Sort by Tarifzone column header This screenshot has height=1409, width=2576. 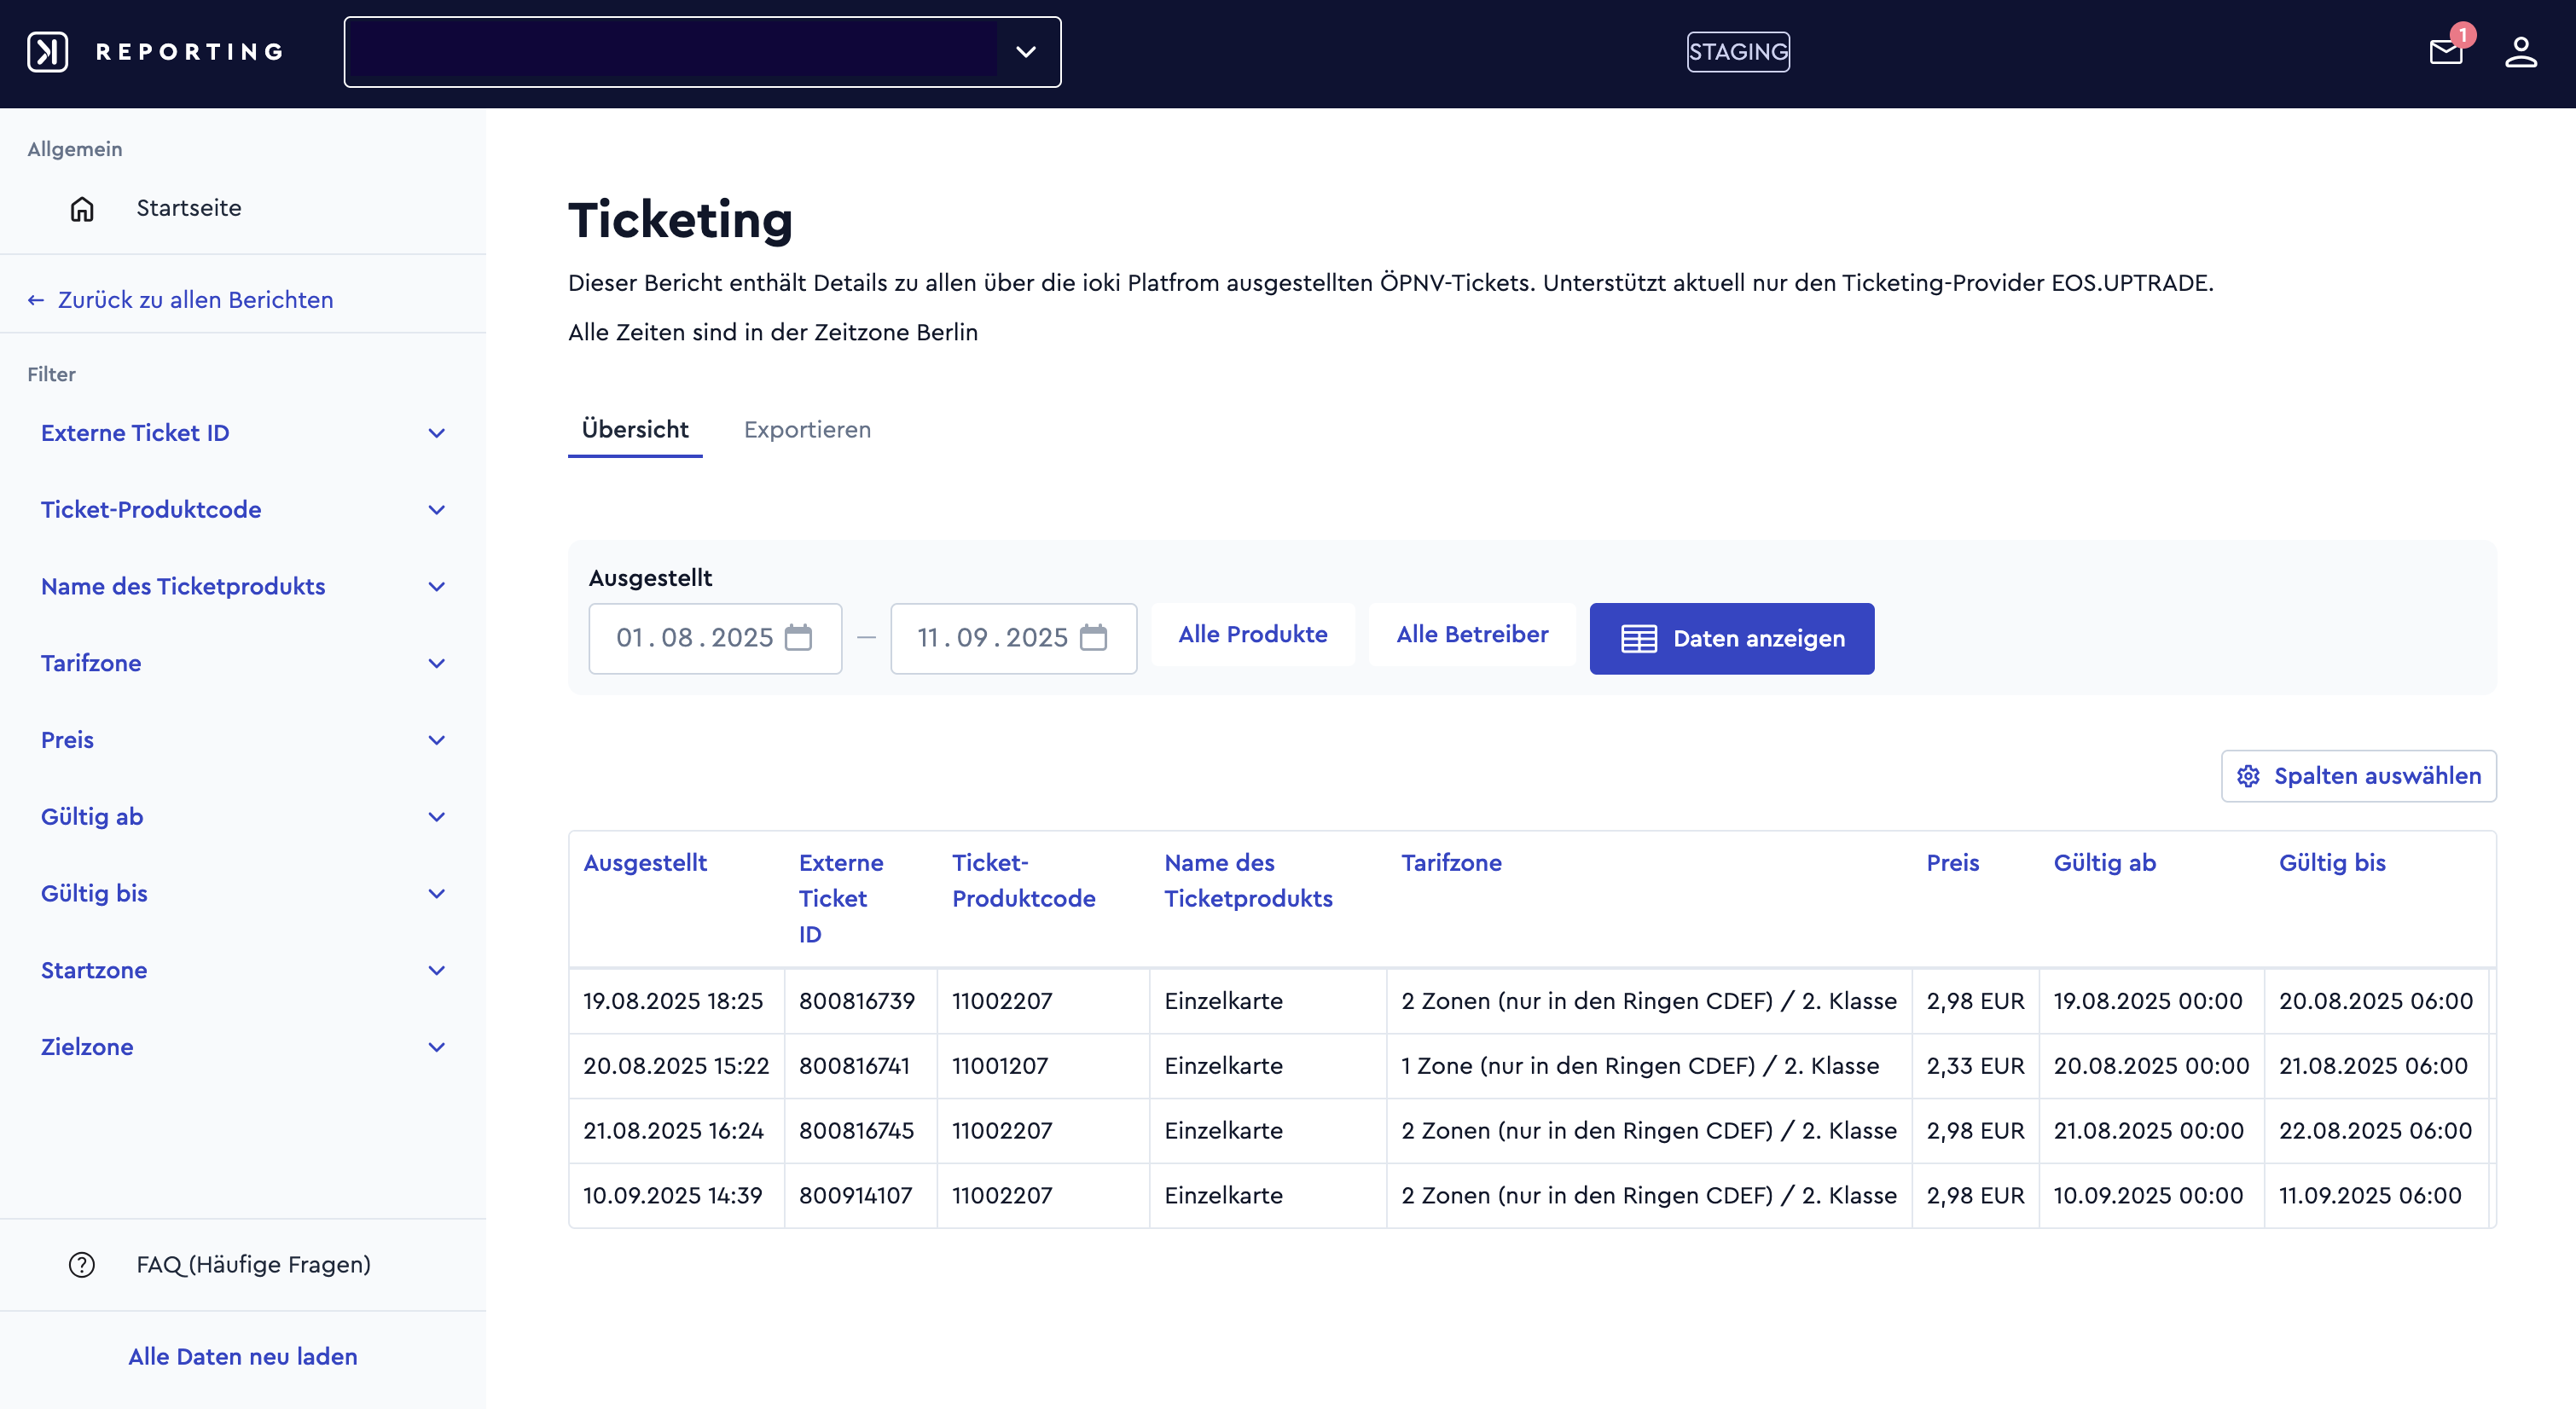[1451, 863]
